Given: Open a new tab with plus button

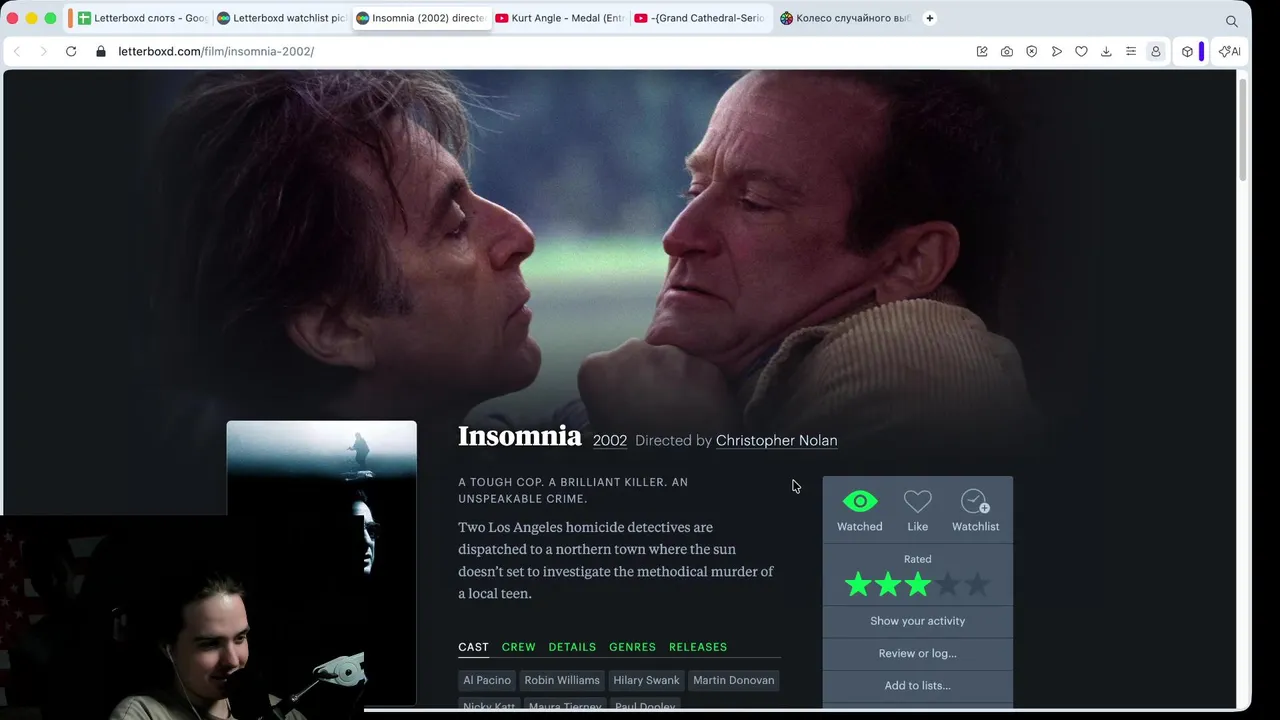Looking at the screenshot, I should click(930, 18).
